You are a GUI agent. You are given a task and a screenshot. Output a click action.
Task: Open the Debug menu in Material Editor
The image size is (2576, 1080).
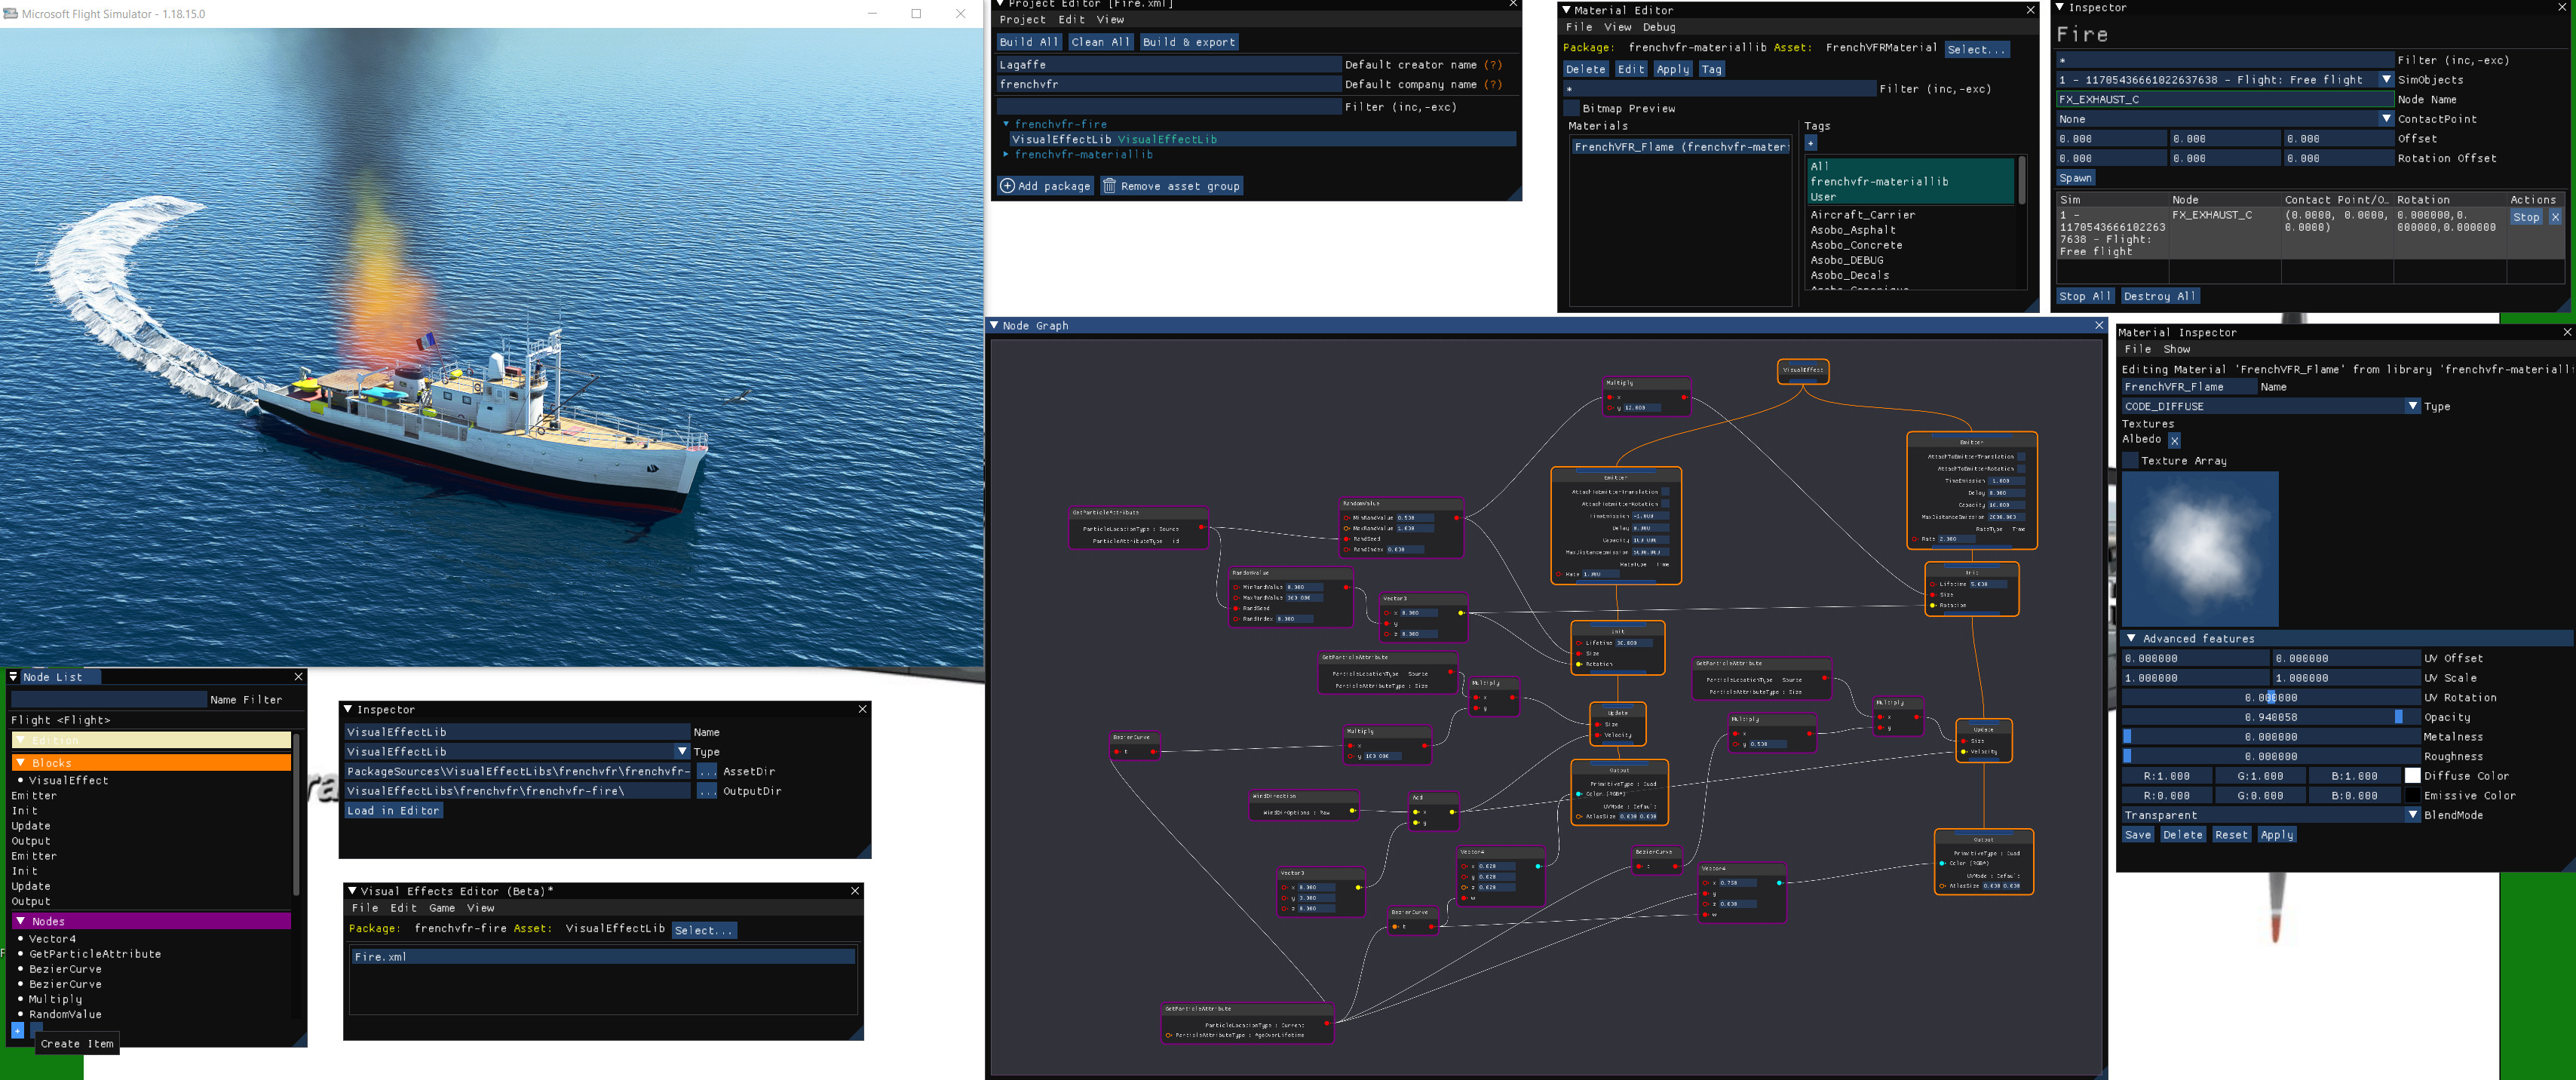(x=1658, y=28)
